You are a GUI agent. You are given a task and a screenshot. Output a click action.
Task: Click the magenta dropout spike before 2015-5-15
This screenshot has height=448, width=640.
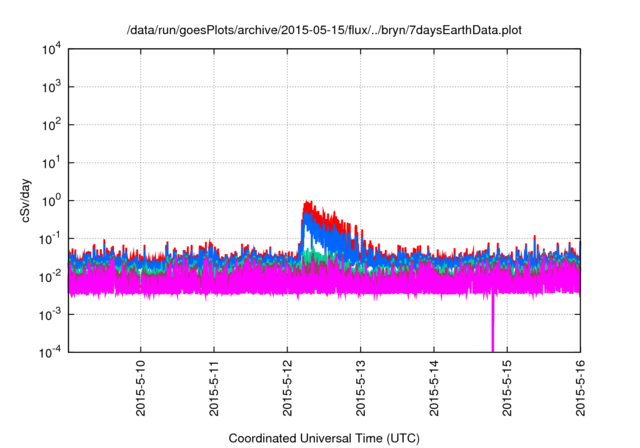click(493, 322)
